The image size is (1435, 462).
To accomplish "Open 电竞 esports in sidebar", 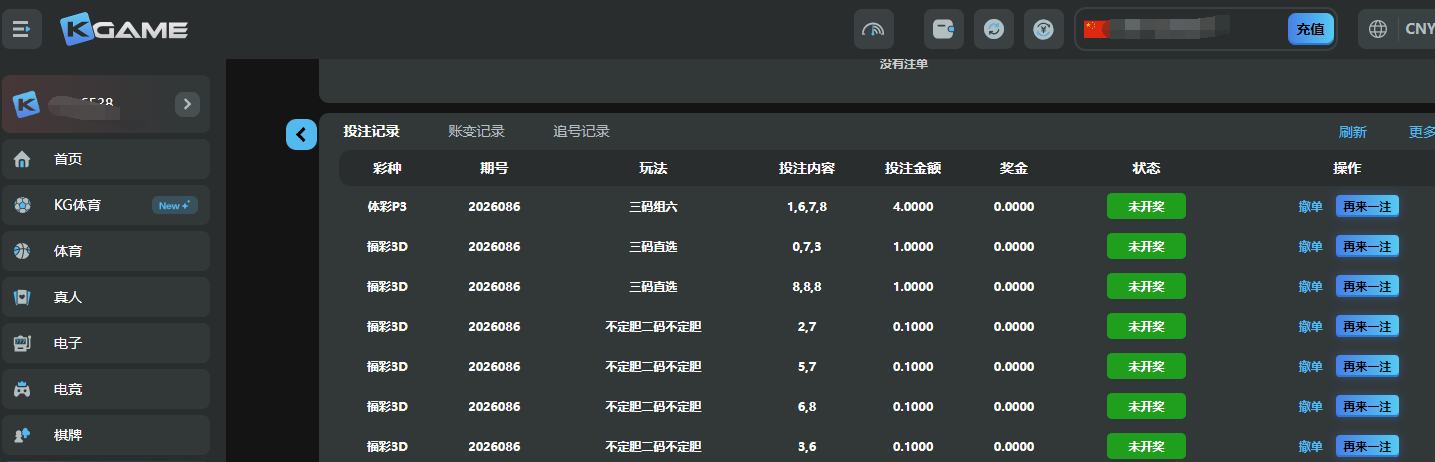I will pyautogui.click(x=105, y=389).
